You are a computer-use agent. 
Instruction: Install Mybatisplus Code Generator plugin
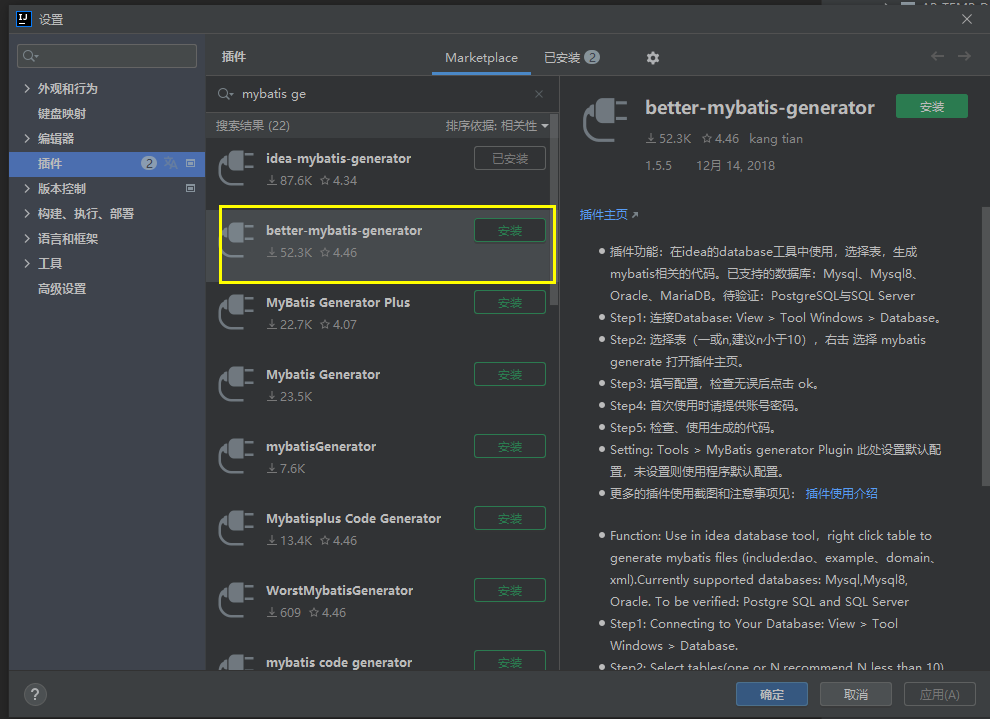click(x=510, y=518)
